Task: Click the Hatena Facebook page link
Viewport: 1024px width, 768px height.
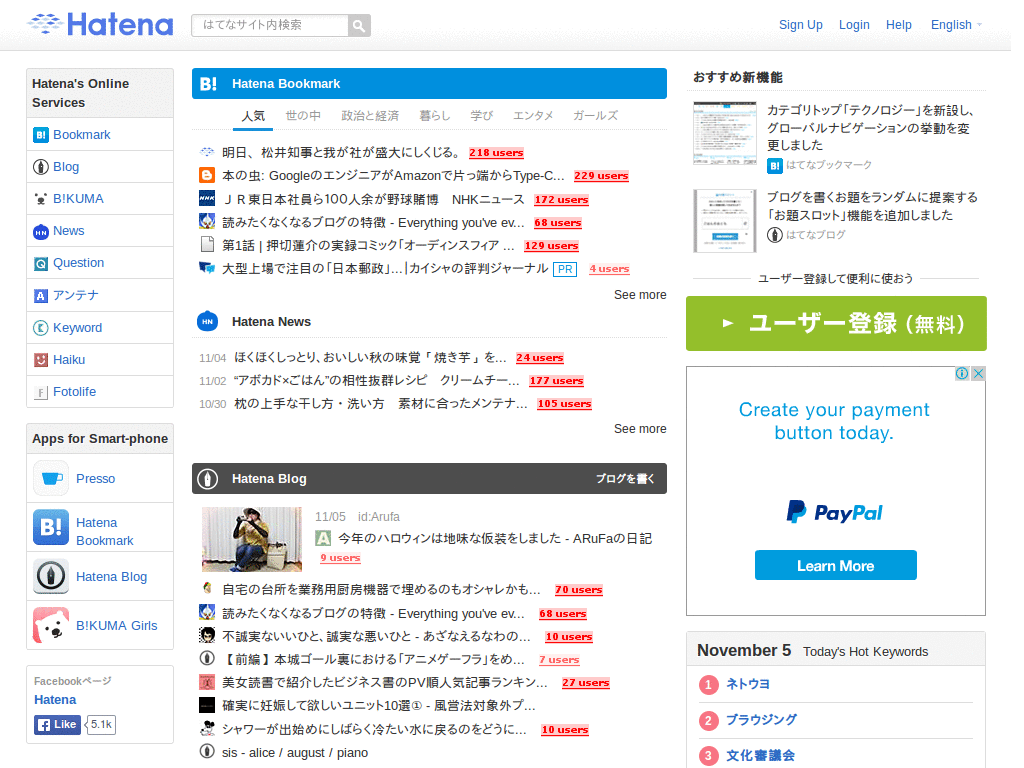Action: (55, 699)
